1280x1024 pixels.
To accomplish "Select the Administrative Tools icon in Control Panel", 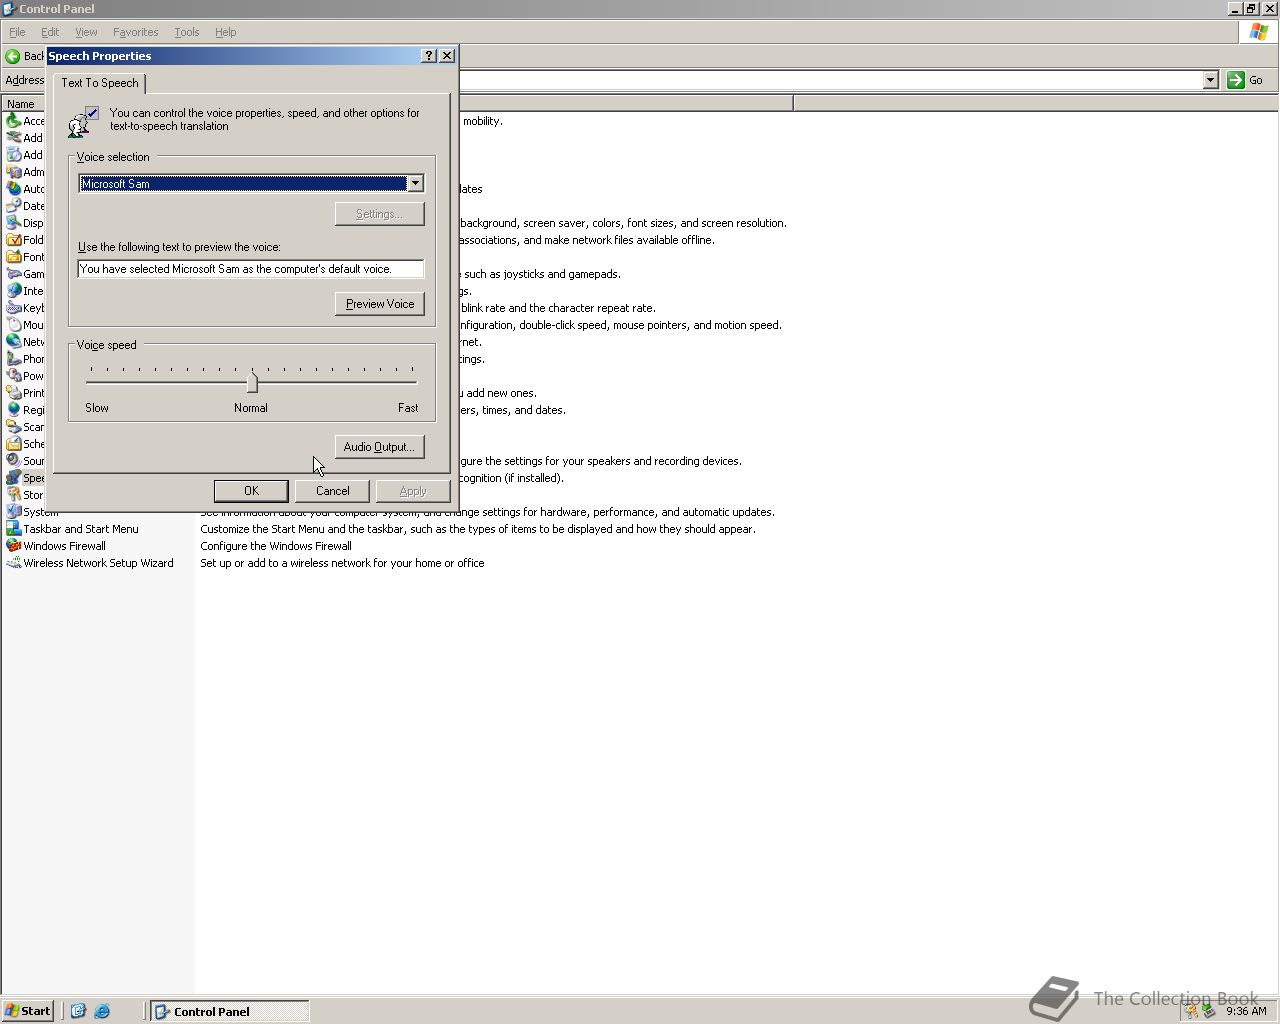I will click(14, 172).
